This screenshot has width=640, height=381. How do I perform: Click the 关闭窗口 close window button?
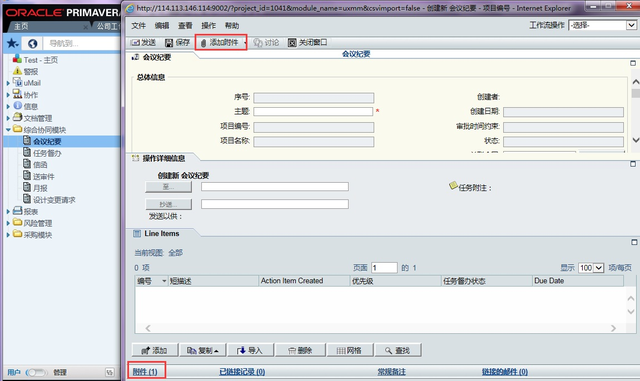pos(308,42)
